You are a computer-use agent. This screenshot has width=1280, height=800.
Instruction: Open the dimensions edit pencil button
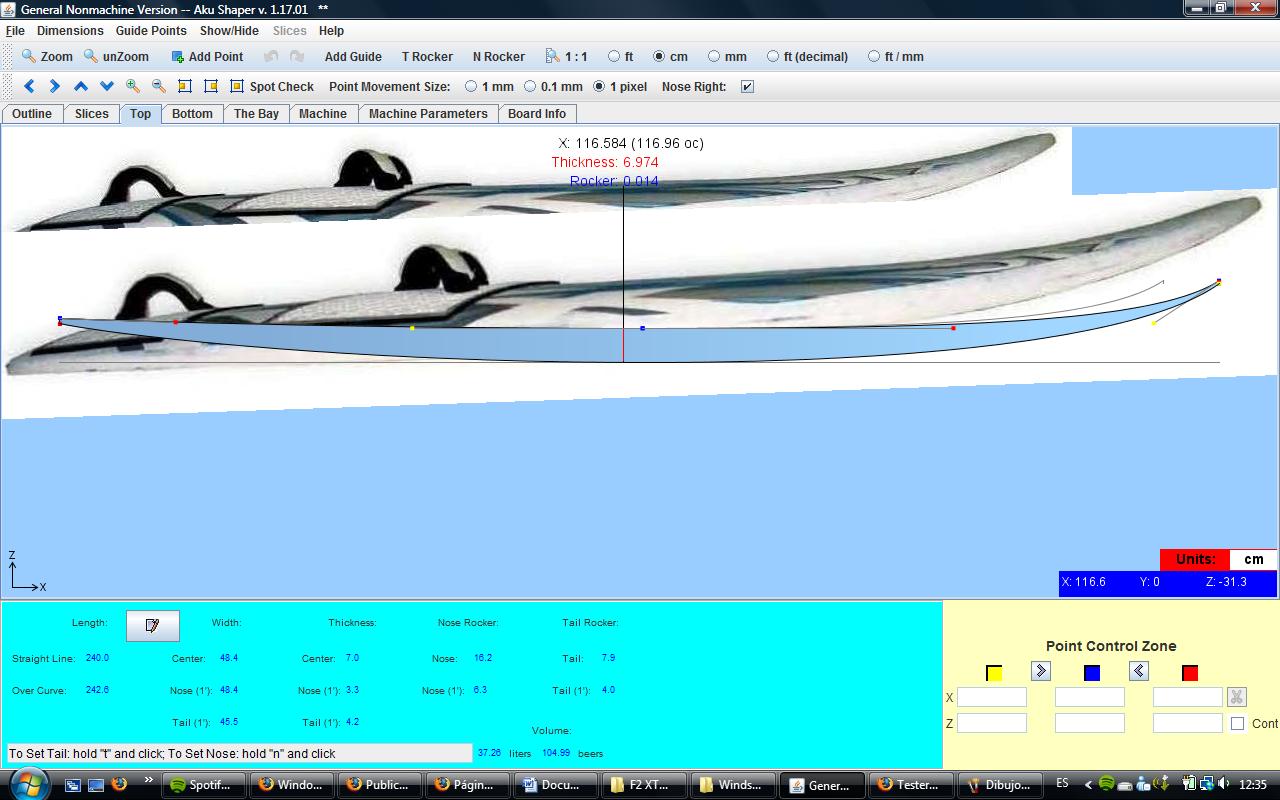tap(152, 625)
